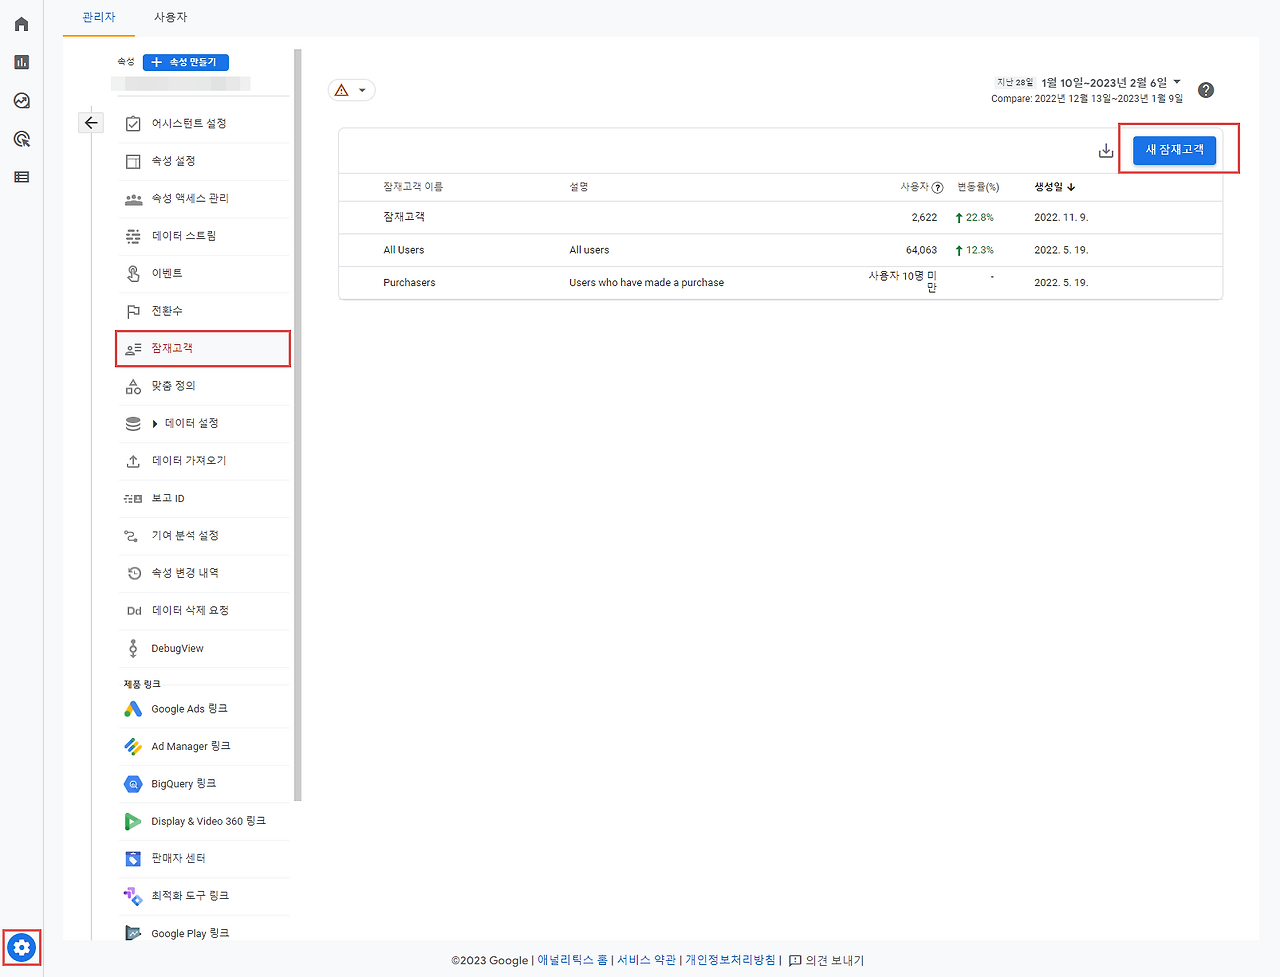The height and width of the screenshot is (977, 1280).
Task: Click the 데이터 가져오기 upload icon
Action: (133, 461)
